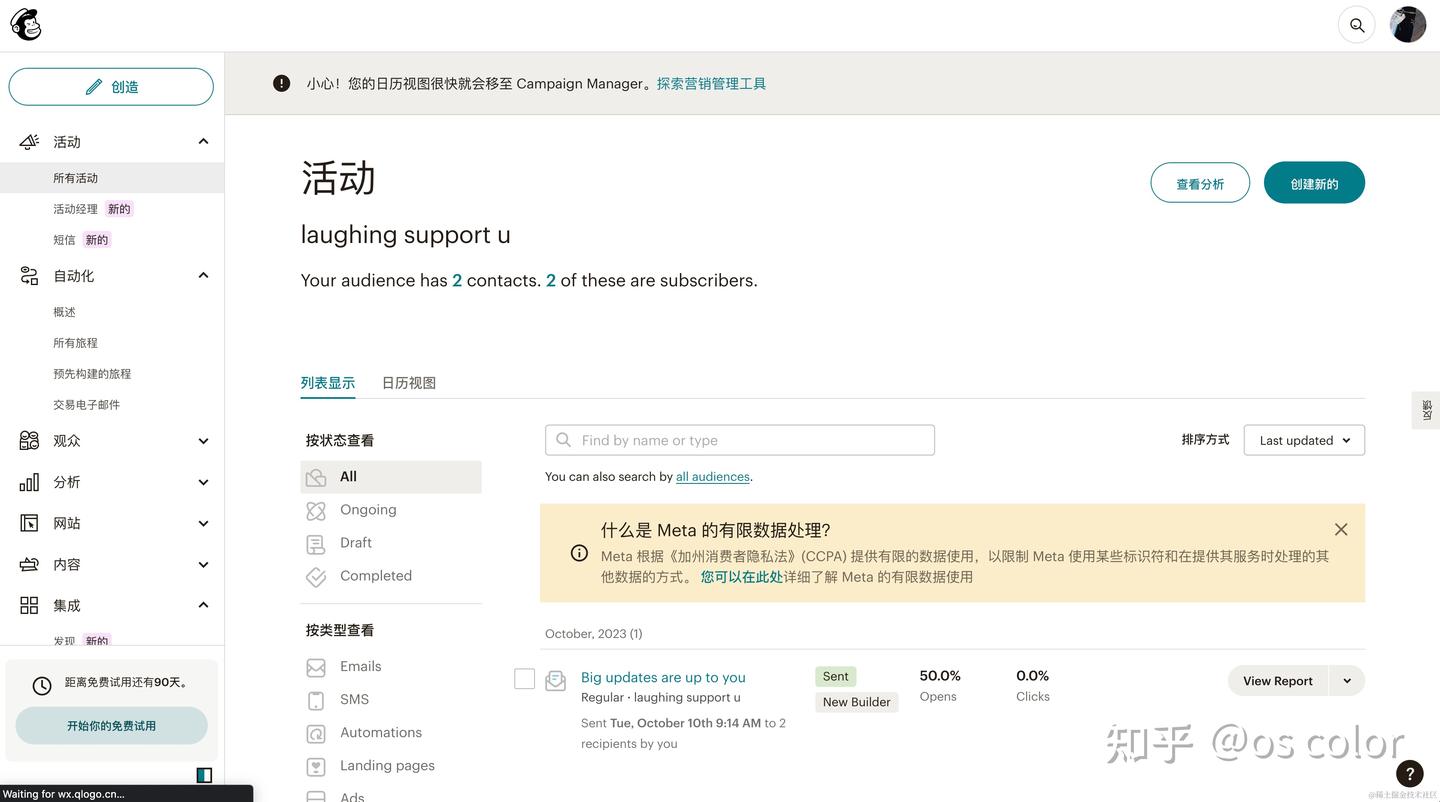This screenshot has width=1440, height=802.
Task: Click the Find by name search field
Action: coord(740,440)
